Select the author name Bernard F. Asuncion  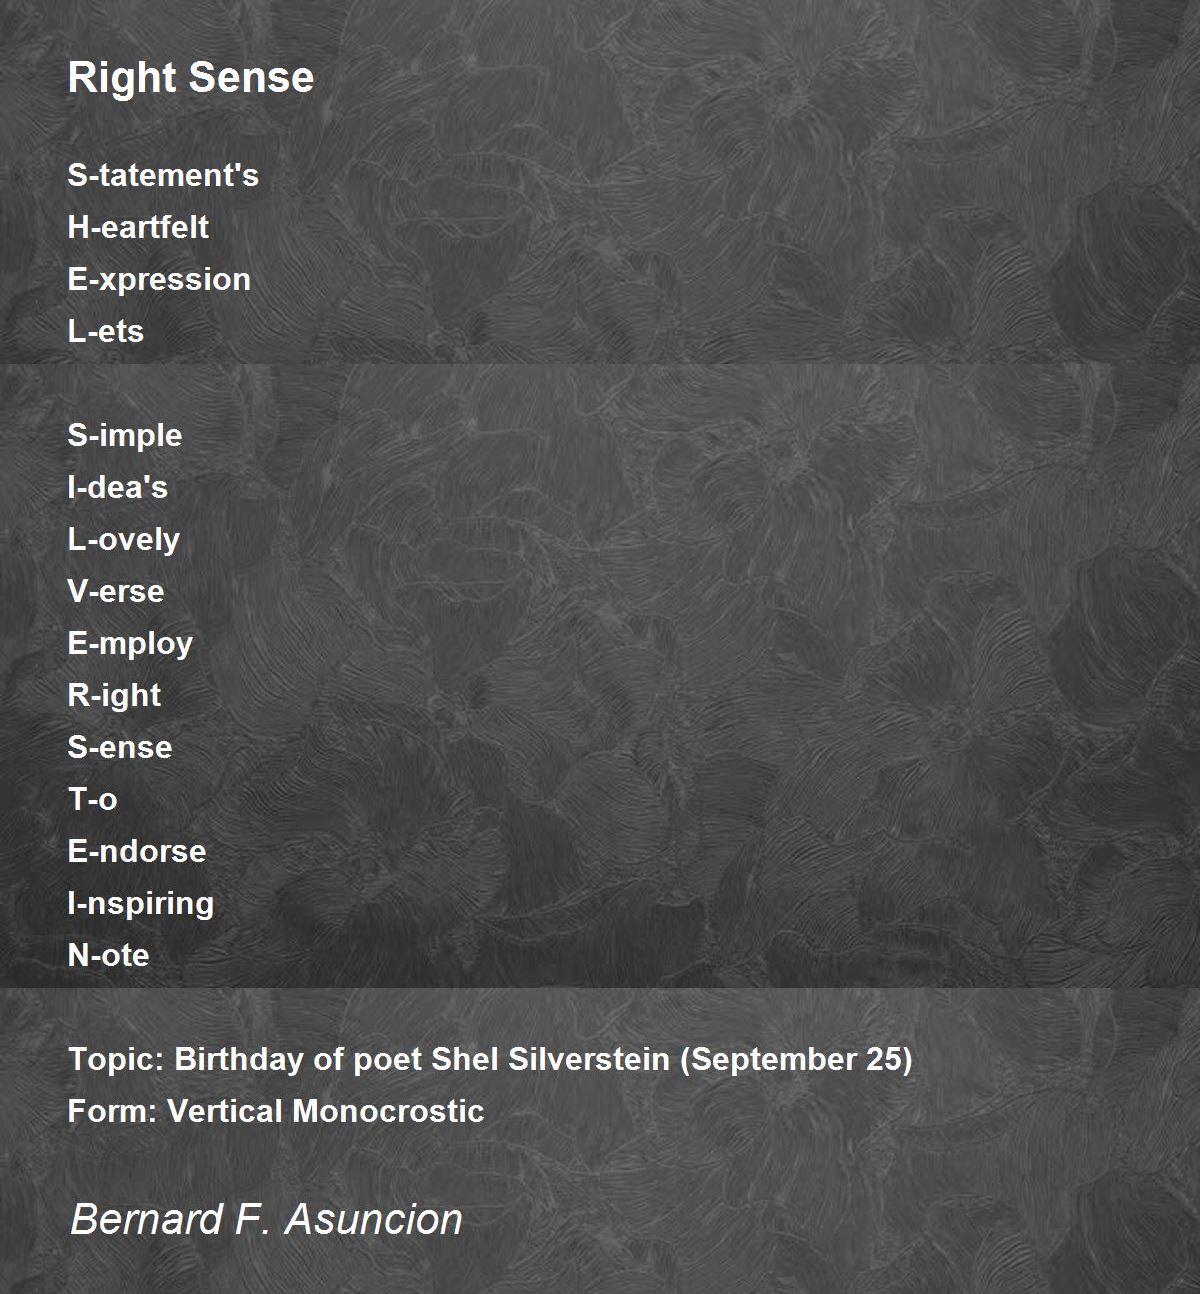pyautogui.click(x=266, y=1219)
